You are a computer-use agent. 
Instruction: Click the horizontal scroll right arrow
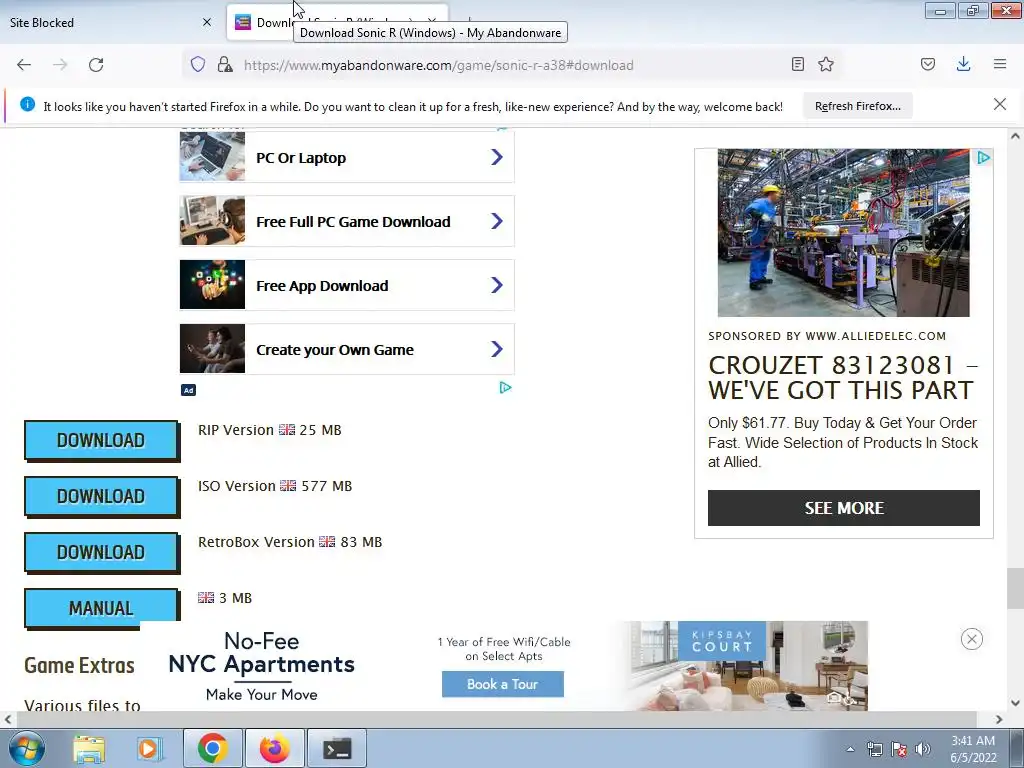(999, 719)
